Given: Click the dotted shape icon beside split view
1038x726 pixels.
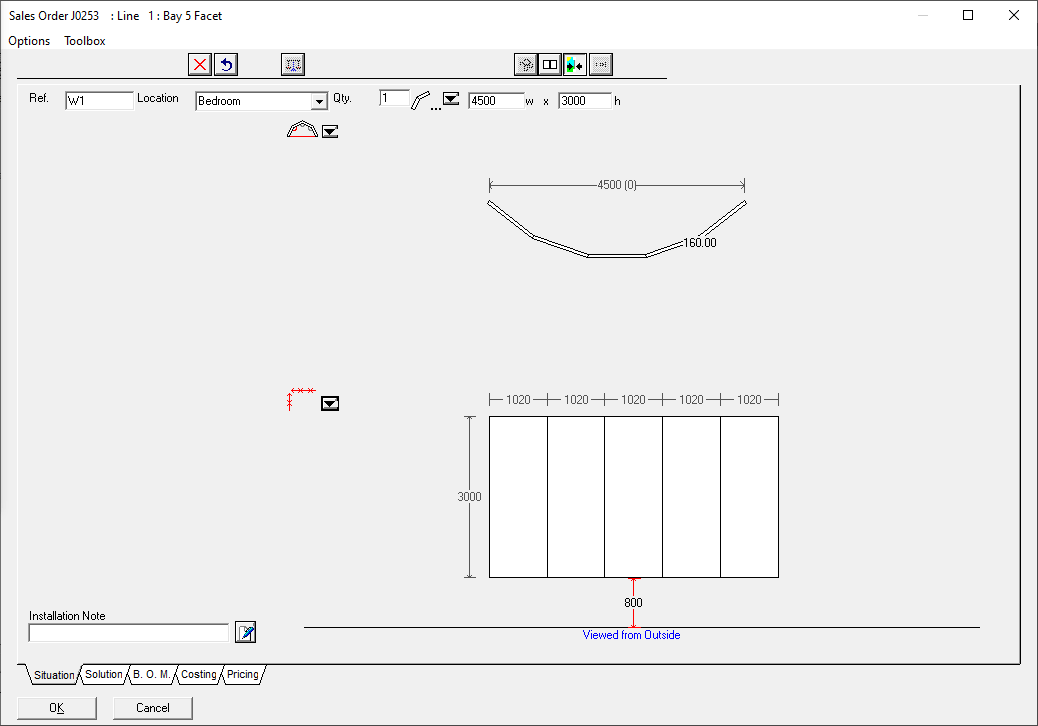Looking at the screenshot, I should (x=525, y=65).
